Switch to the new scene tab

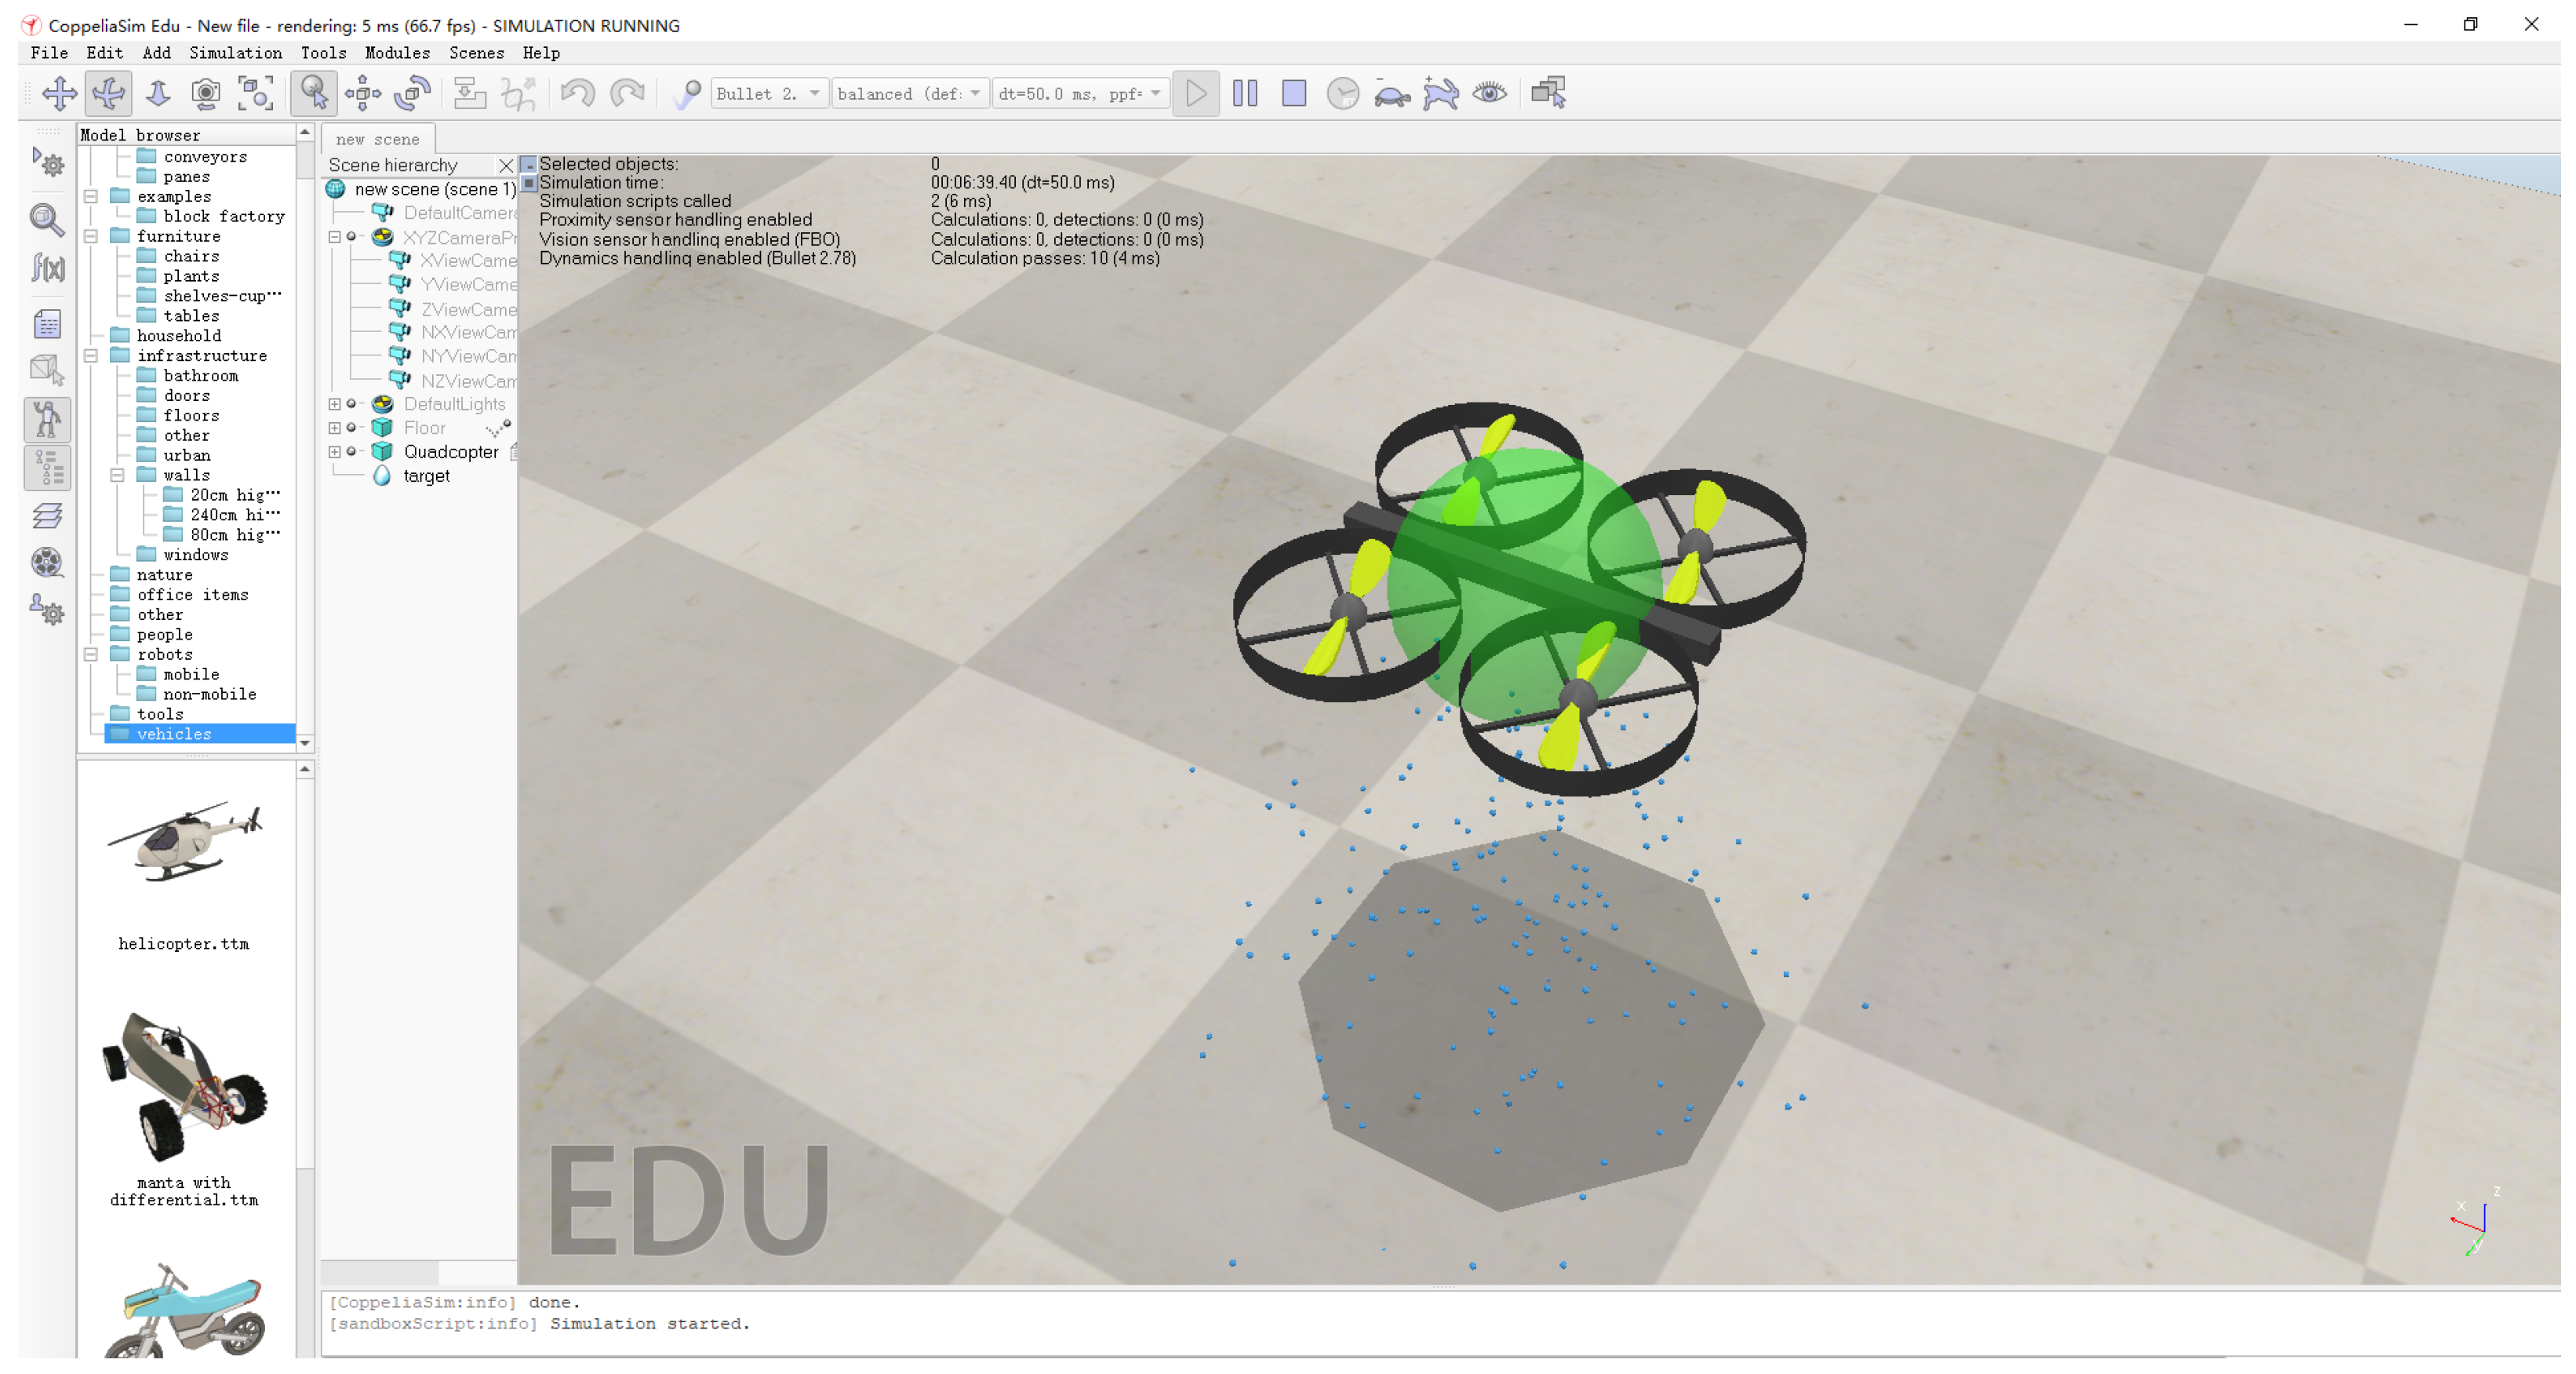[377, 140]
